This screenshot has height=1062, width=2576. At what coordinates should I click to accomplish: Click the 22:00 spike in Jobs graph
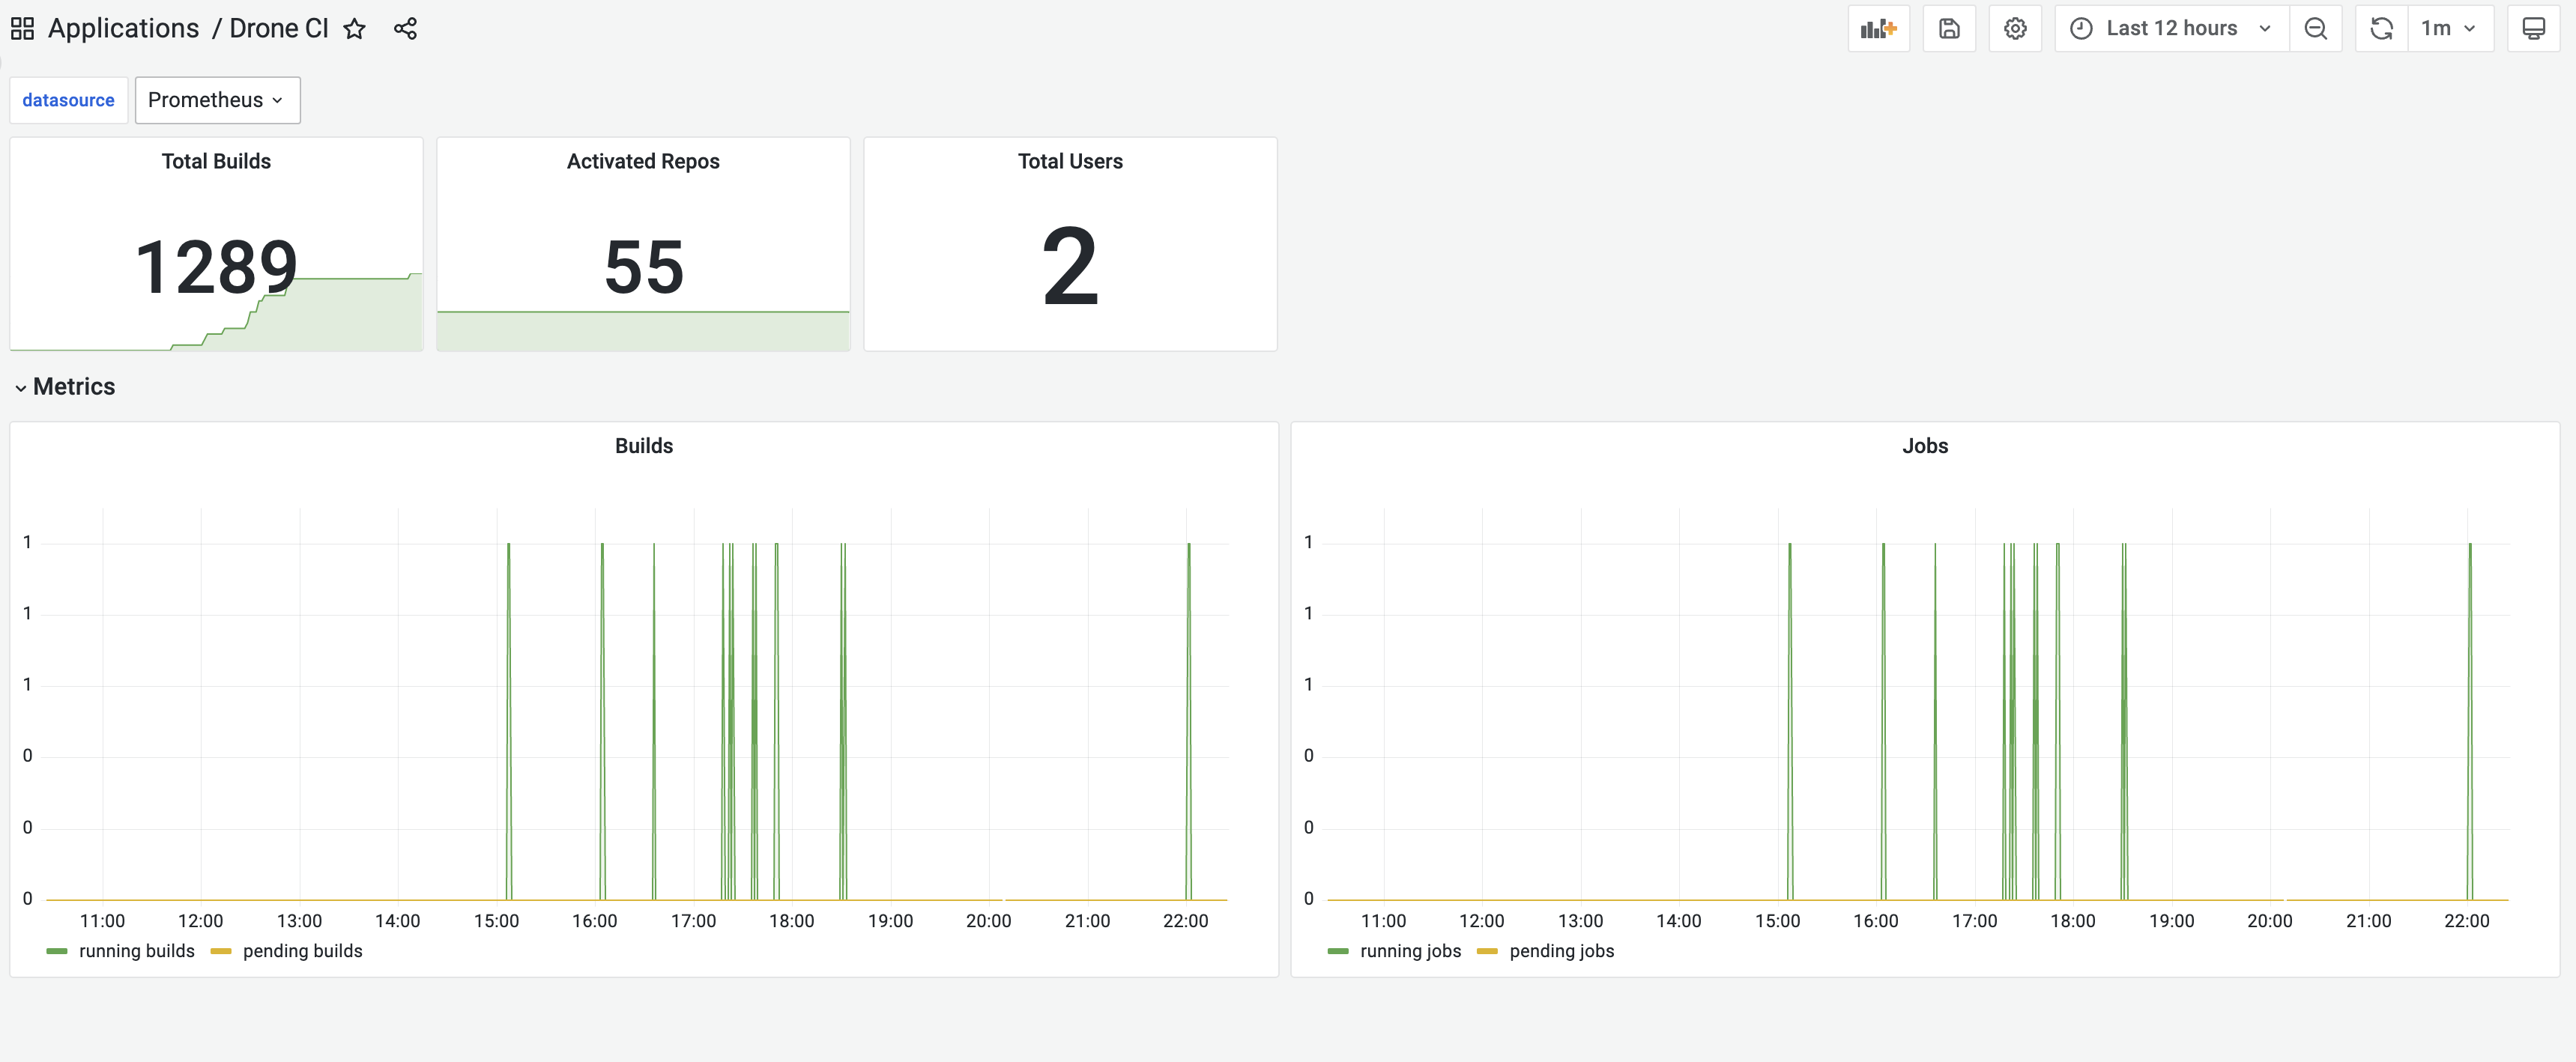2469,720
